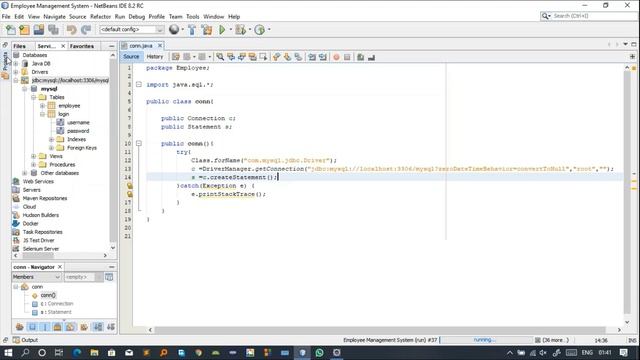Click the Undo arrow in main toolbar

tap(71, 30)
